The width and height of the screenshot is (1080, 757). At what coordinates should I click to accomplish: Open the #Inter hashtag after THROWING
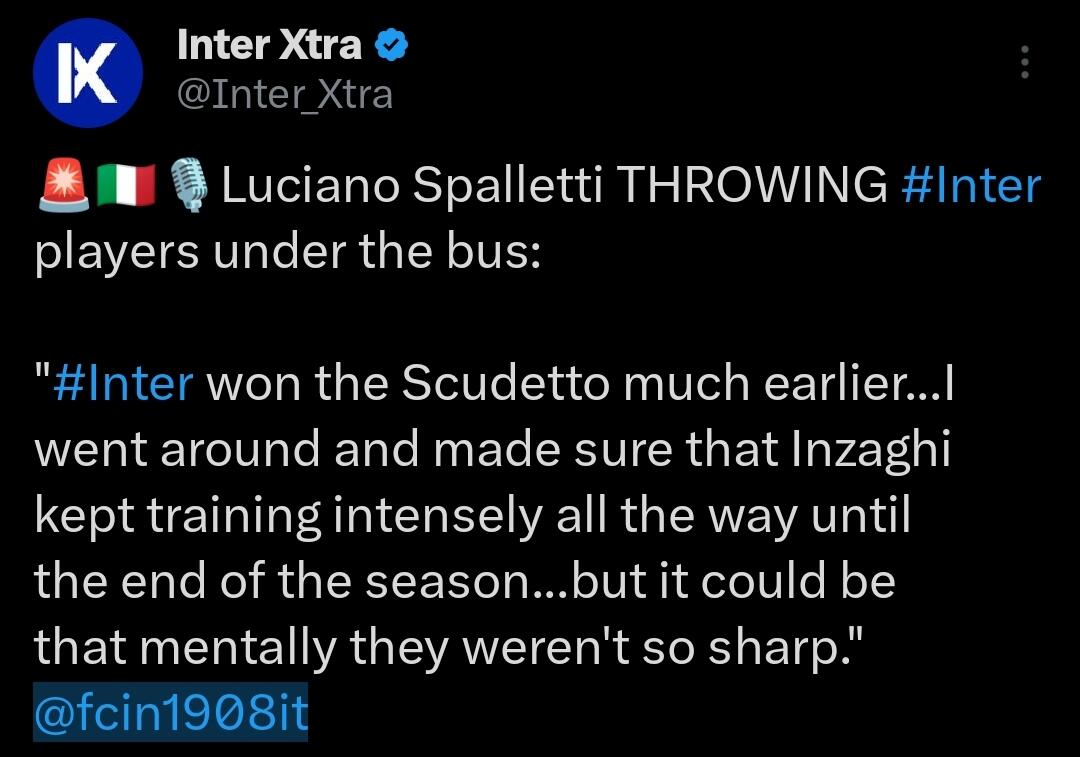[971, 187]
